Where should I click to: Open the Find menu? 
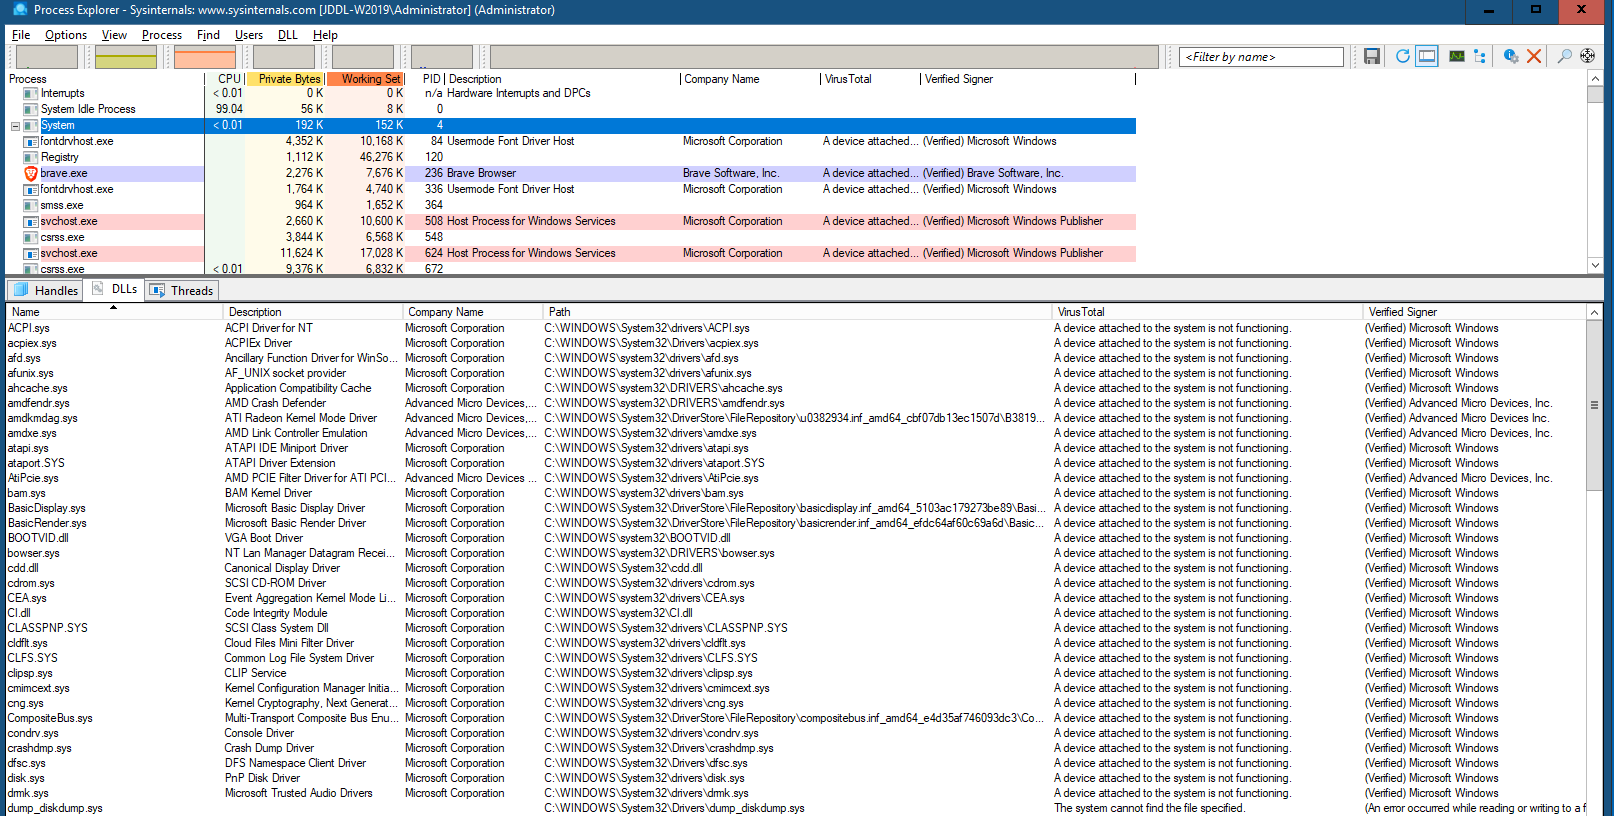coord(208,35)
